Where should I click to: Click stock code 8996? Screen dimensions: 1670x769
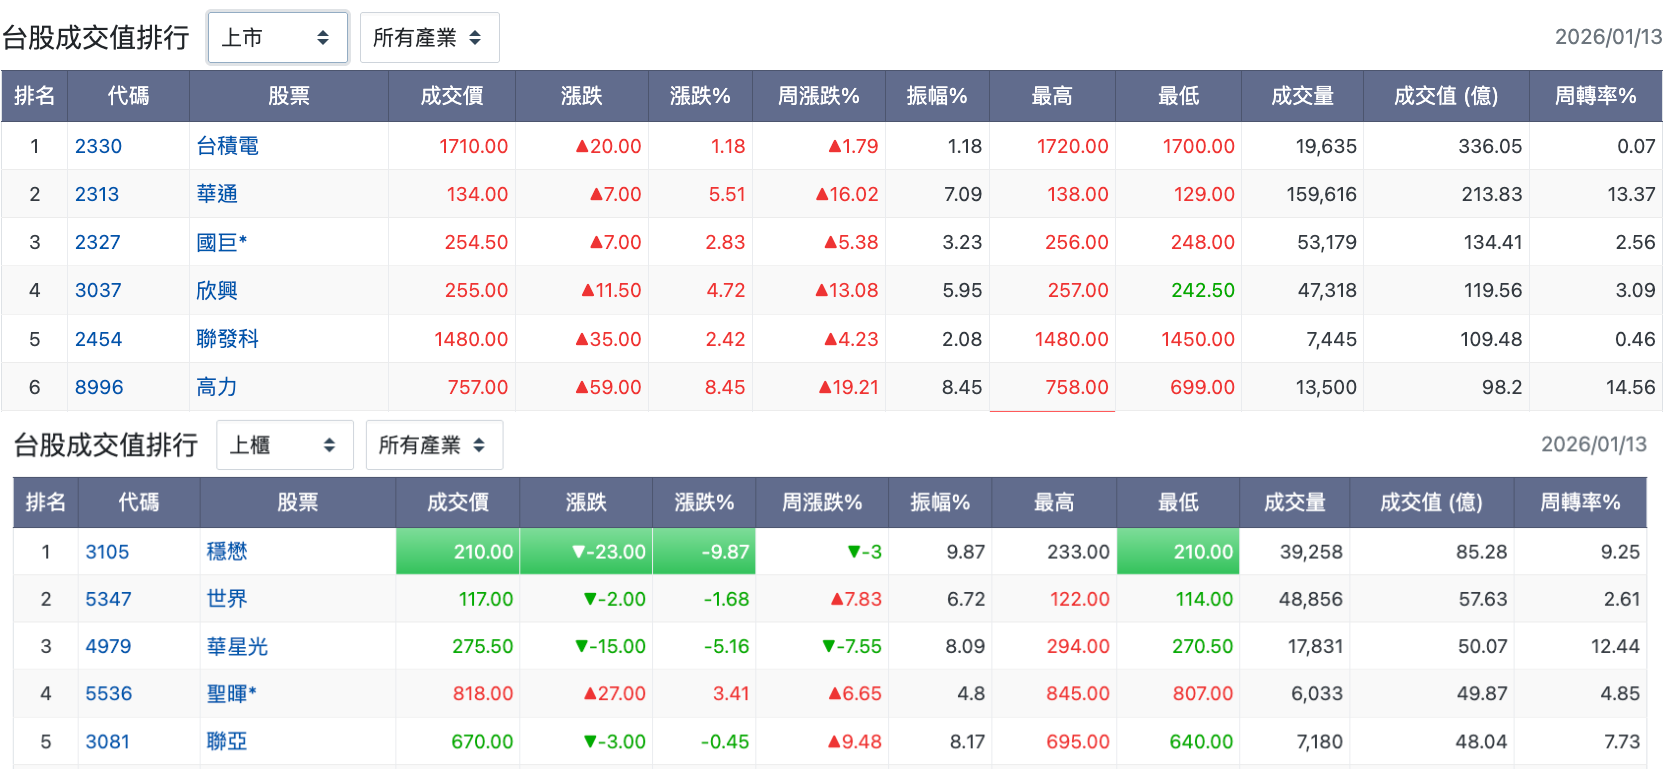click(x=99, y=387)
